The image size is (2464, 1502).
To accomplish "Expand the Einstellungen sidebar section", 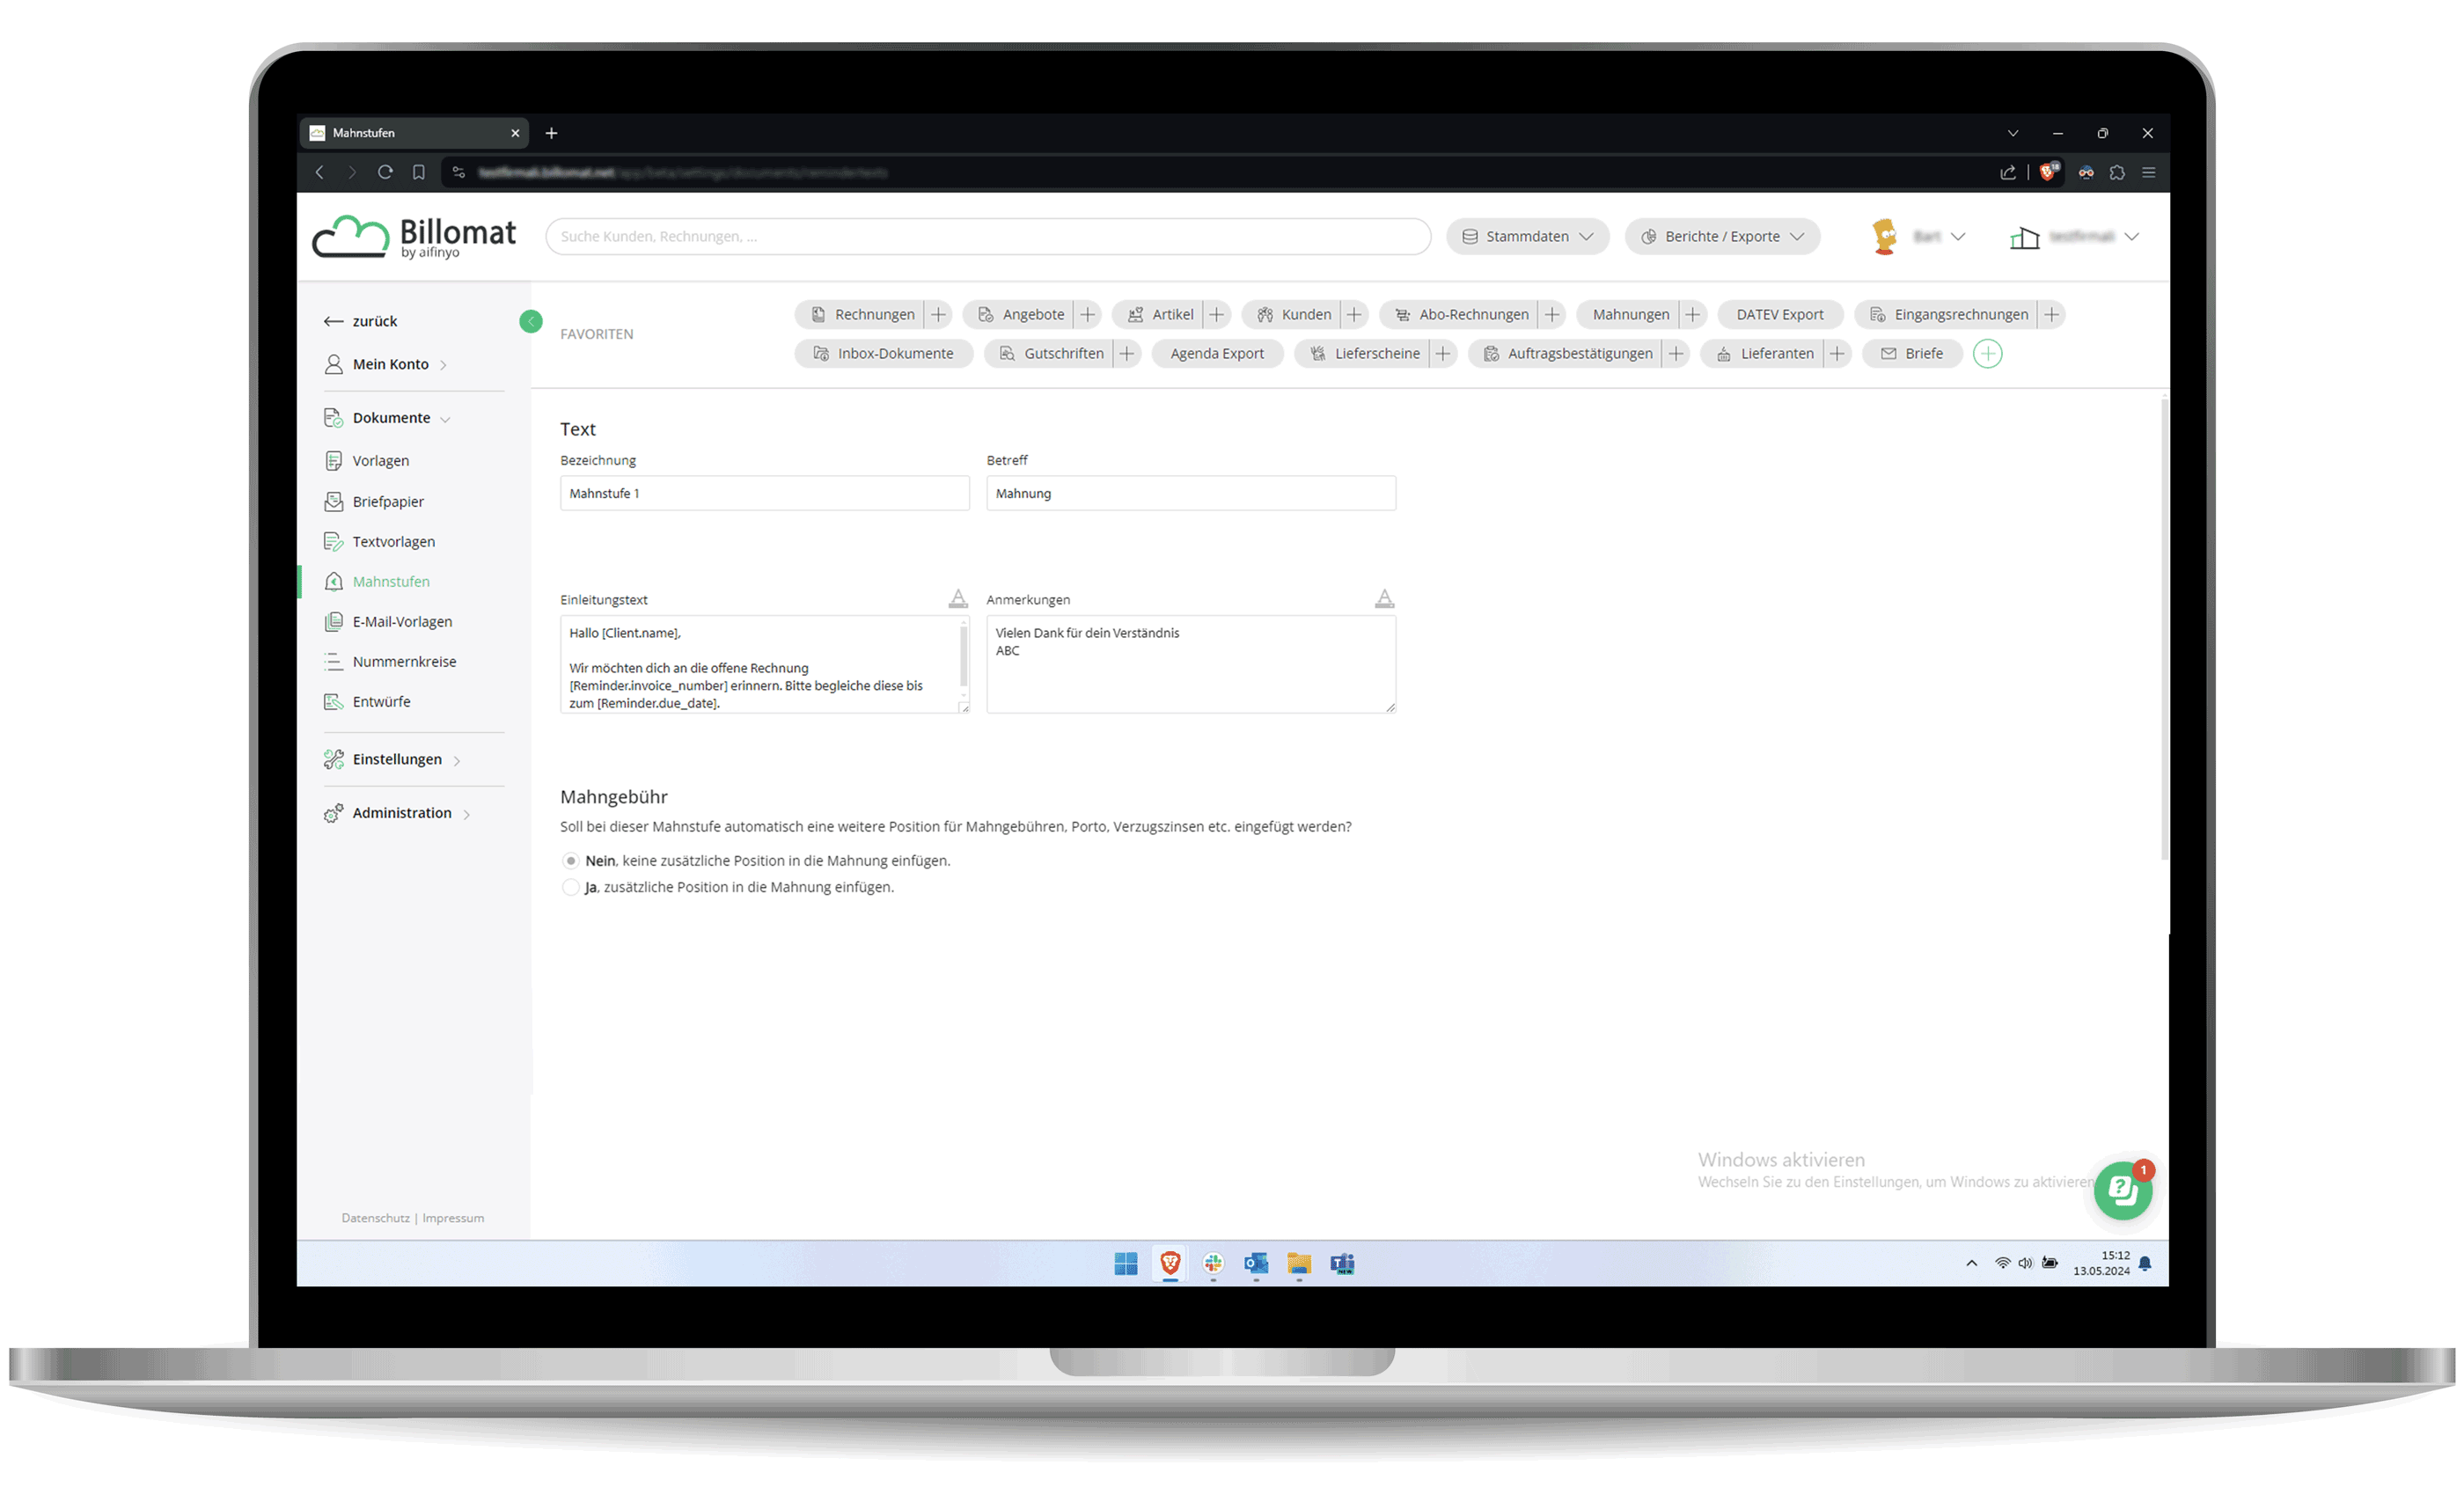I will [x=397, y=759].
